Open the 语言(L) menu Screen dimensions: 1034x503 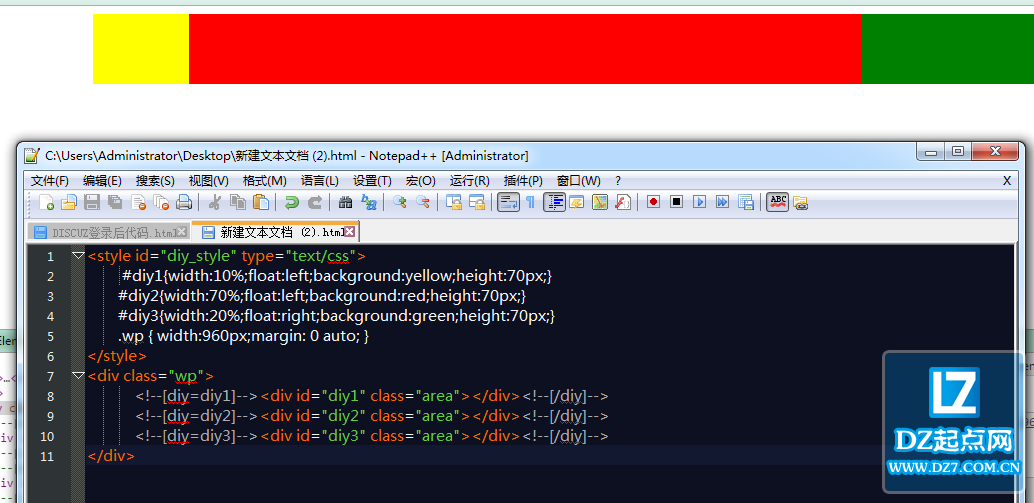(x=320, y=181)
